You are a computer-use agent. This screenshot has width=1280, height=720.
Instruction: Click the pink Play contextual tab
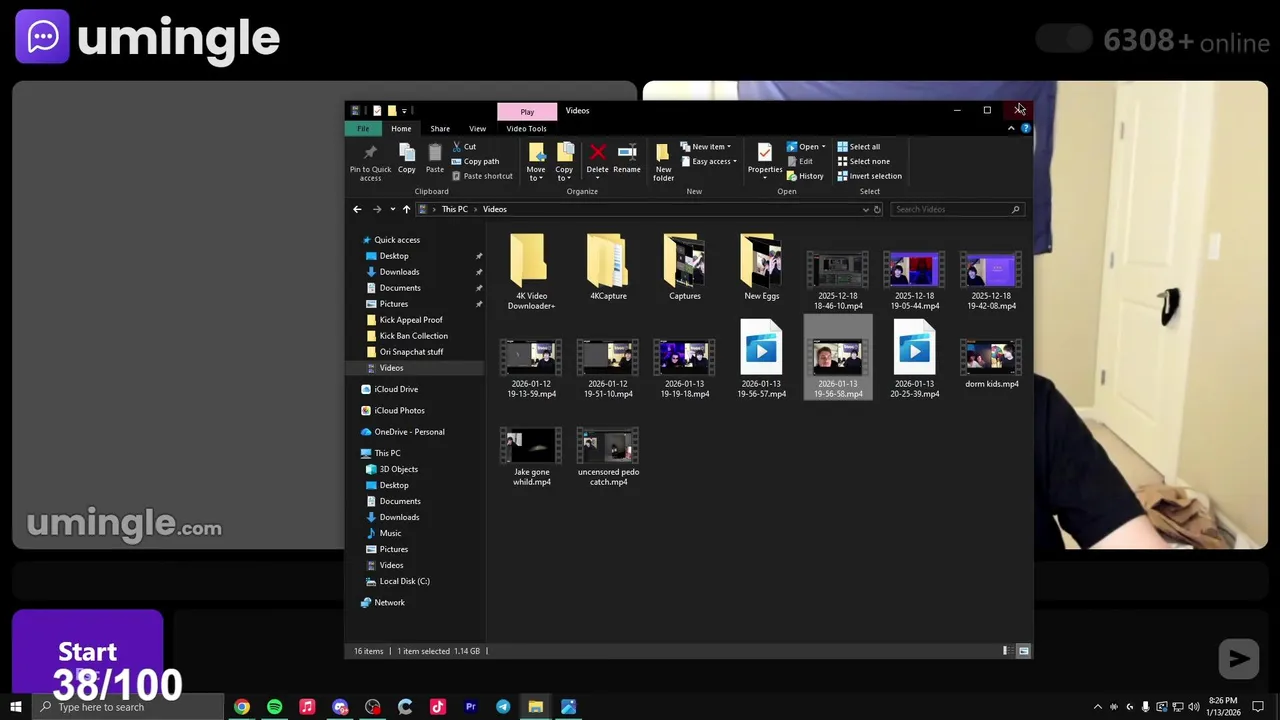(527, 111)
